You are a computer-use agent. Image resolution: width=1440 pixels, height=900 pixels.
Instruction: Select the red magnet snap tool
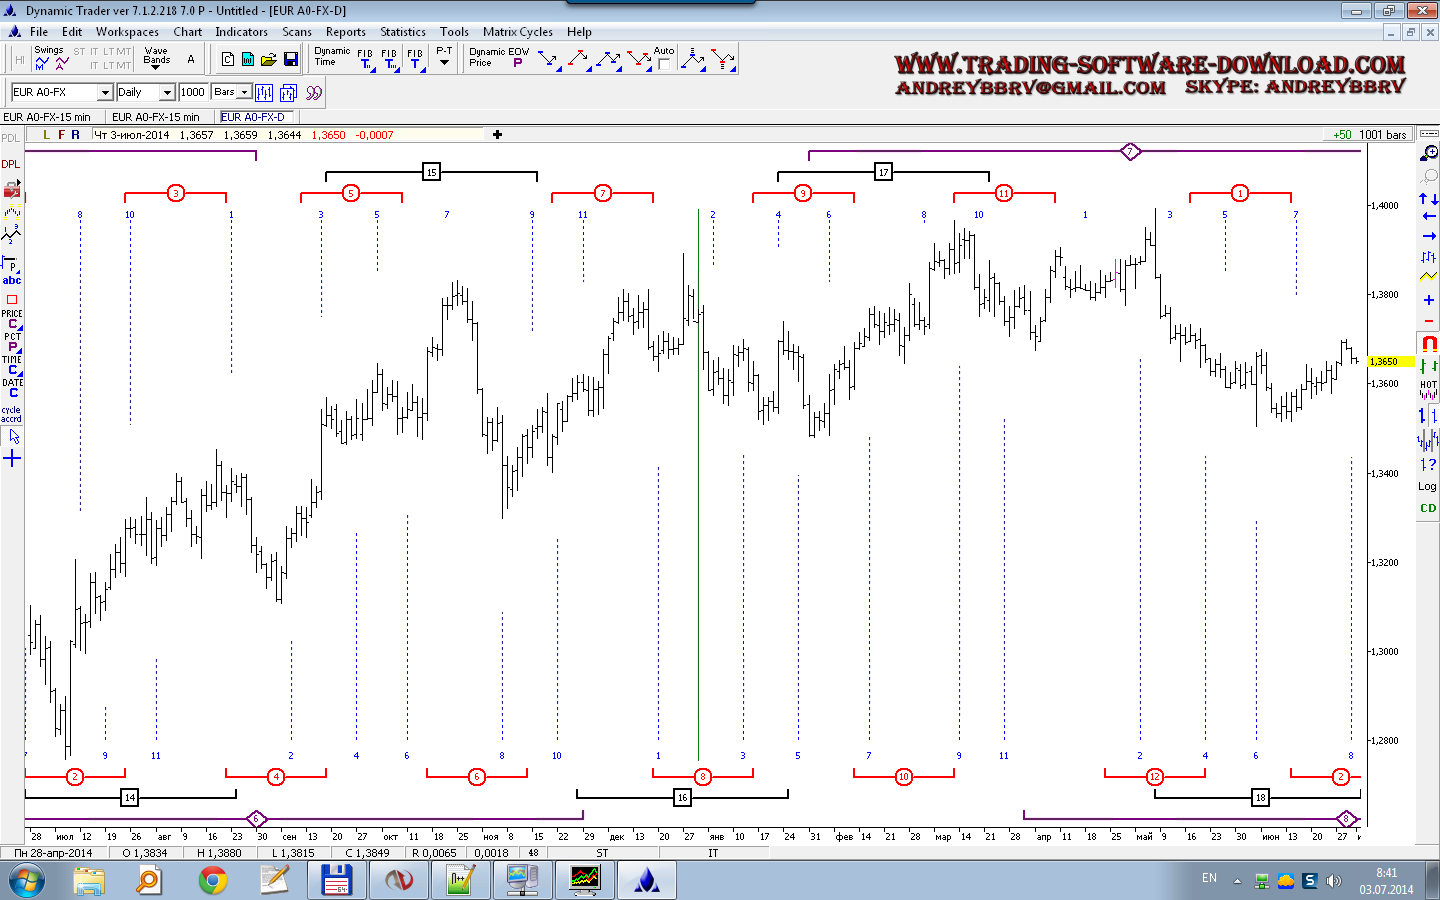pyautogui.click(x=1428, y=343)
